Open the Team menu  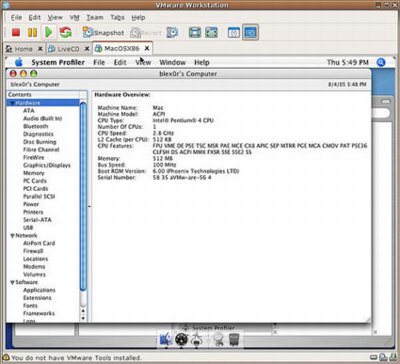click(x=95, y=17)
